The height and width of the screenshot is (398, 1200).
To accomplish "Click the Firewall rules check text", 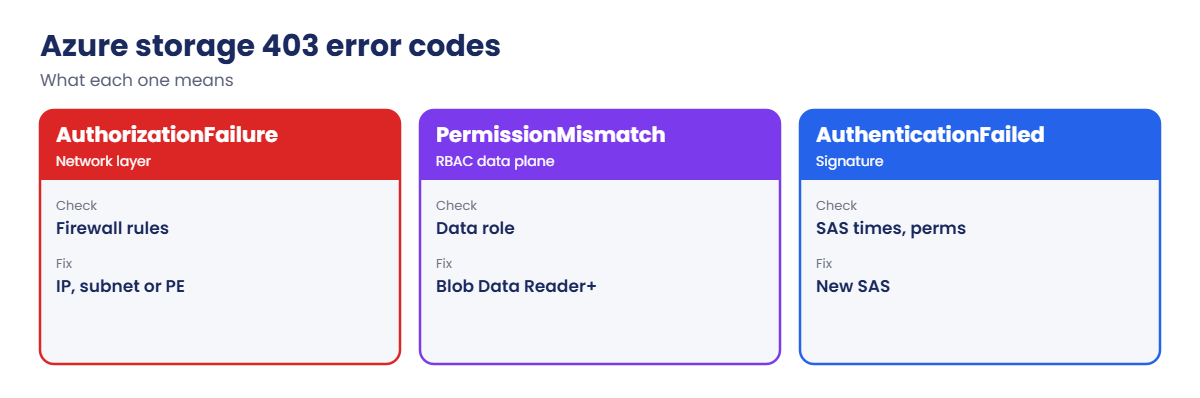I will tap(112, 228).
